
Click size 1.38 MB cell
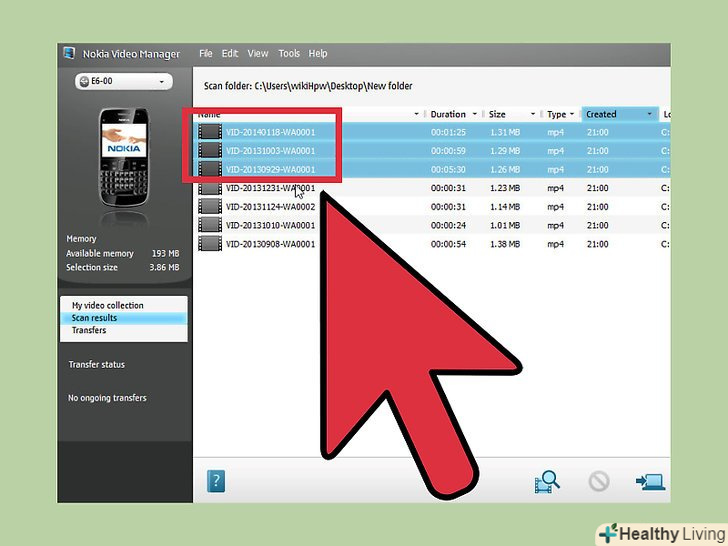[505, 244]
